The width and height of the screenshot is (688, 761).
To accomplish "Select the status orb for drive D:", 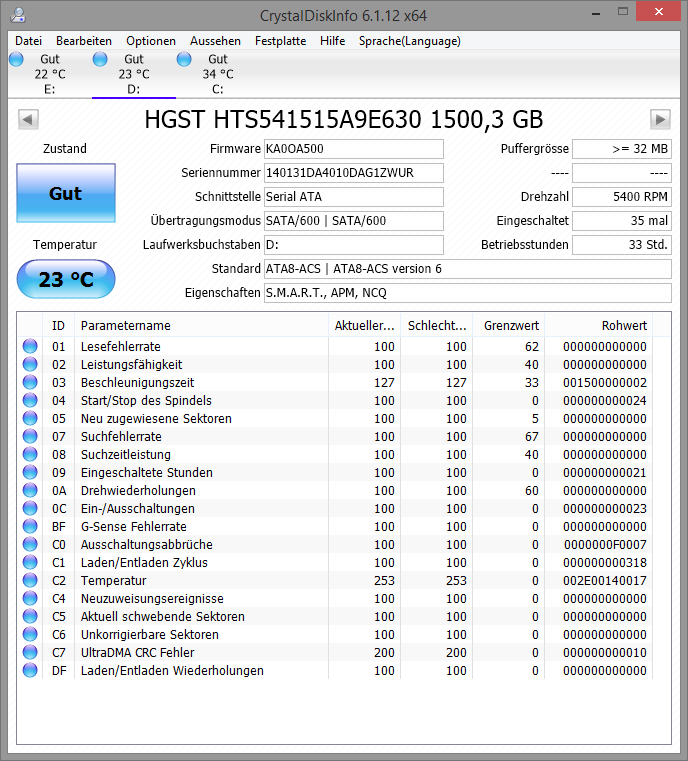I will 100,59.
